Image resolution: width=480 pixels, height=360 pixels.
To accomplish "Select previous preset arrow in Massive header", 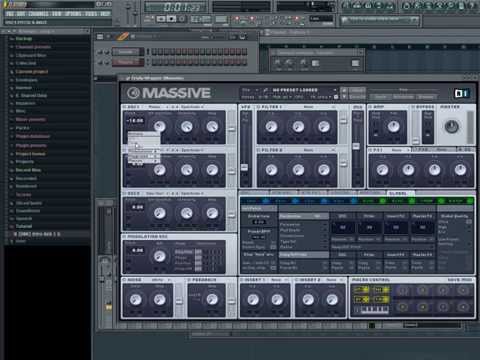I will (x=344, y=90).
